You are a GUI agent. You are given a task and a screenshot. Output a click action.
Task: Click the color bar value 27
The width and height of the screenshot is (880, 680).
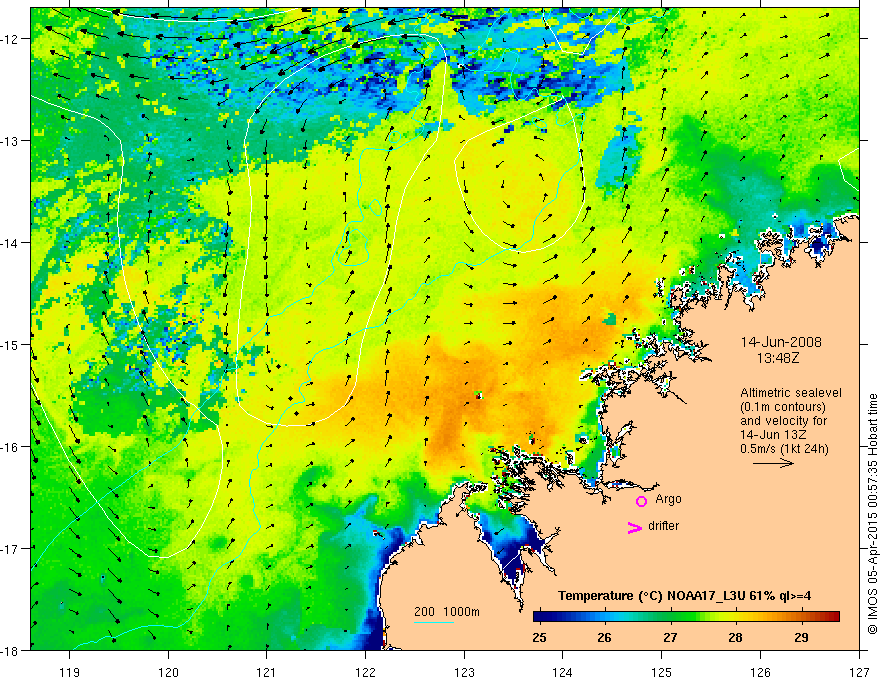click(x=670, y=637)
